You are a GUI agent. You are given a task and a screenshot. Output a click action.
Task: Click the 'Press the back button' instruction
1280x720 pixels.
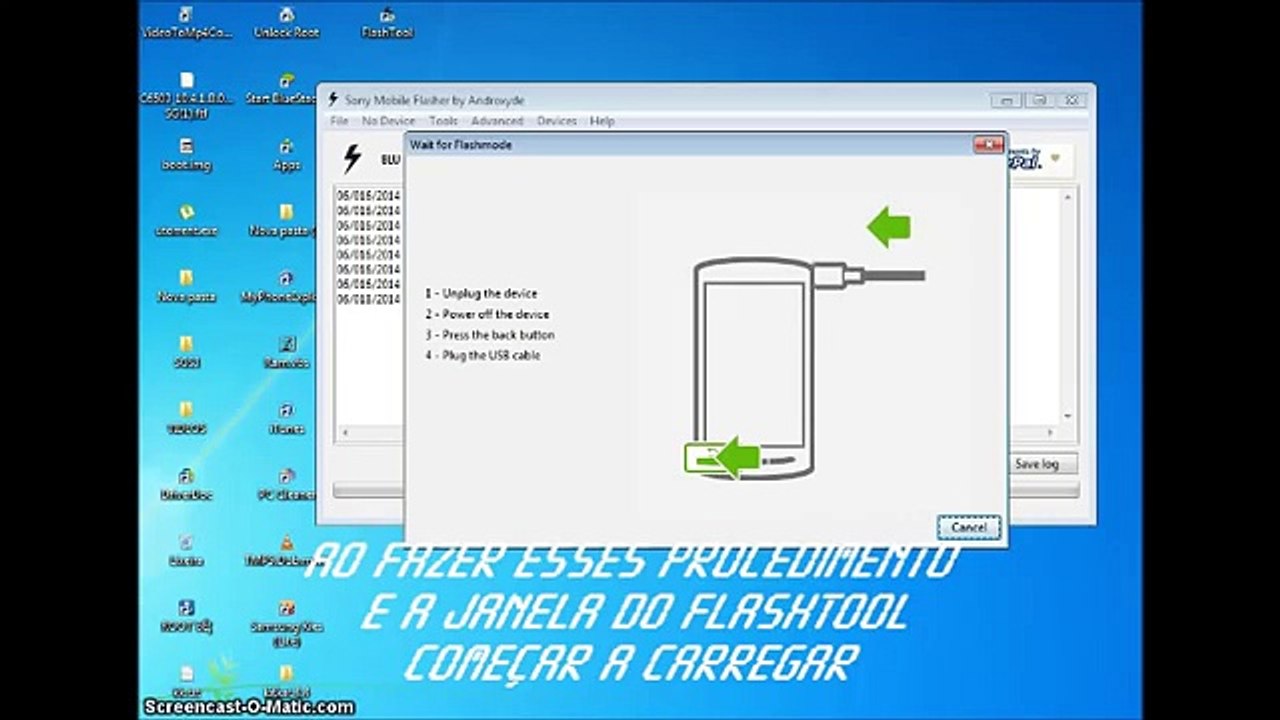point(489,335)
